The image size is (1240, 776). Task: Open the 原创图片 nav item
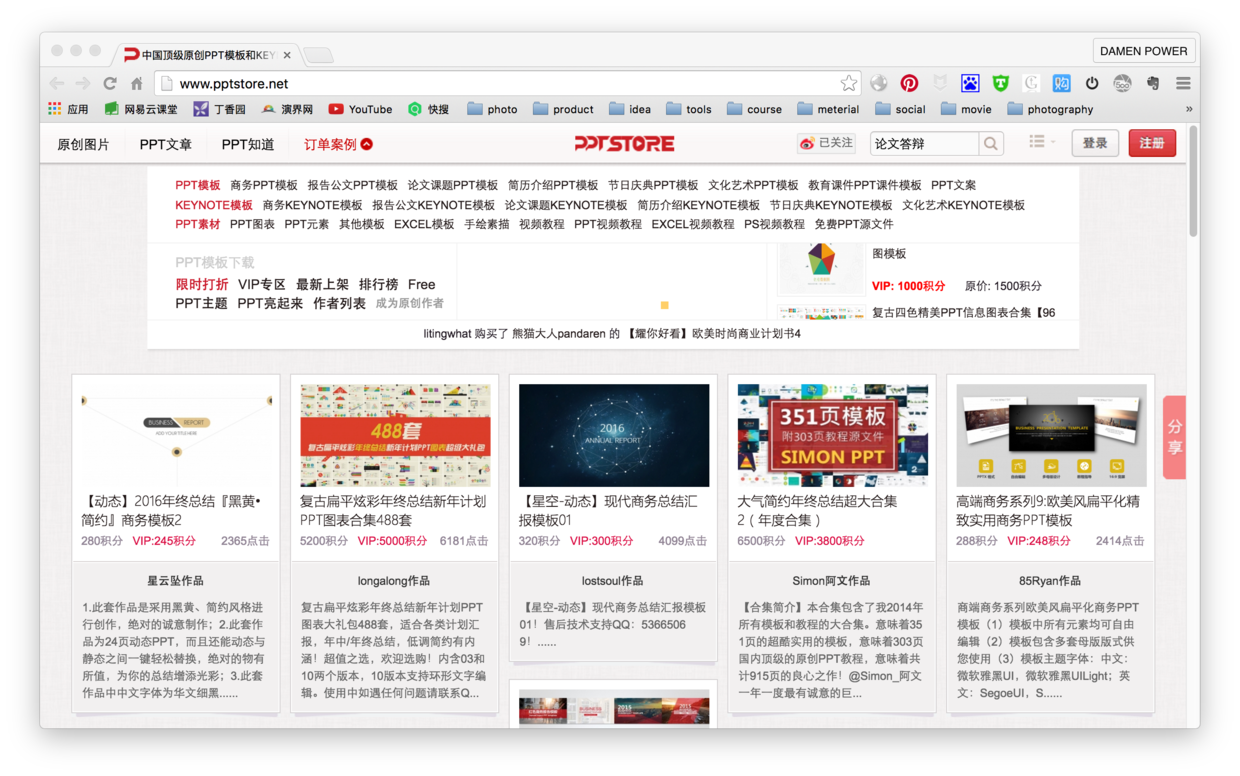pyautogui.click(x=83, y=145)
